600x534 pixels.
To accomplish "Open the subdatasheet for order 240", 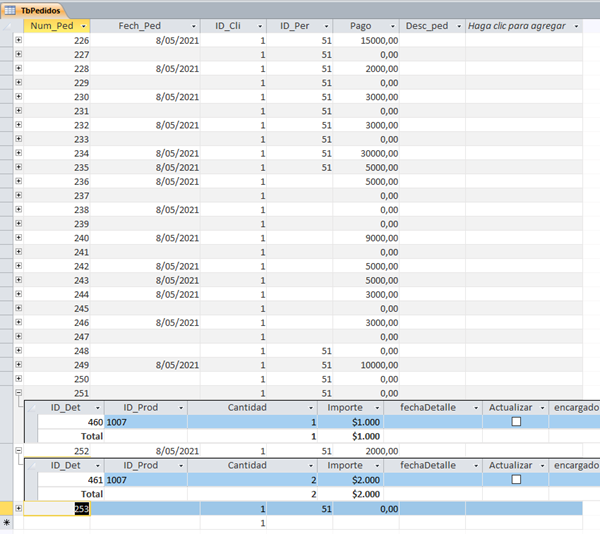I will (18, 238).
